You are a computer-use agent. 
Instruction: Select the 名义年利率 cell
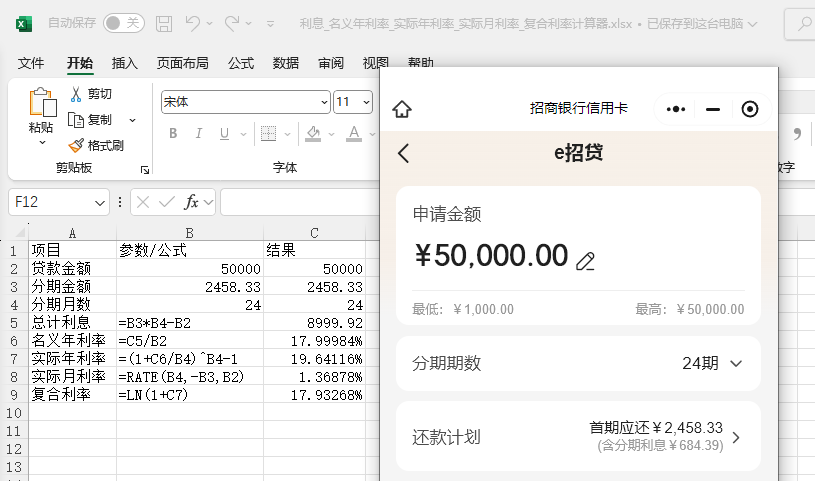[72, 341]
